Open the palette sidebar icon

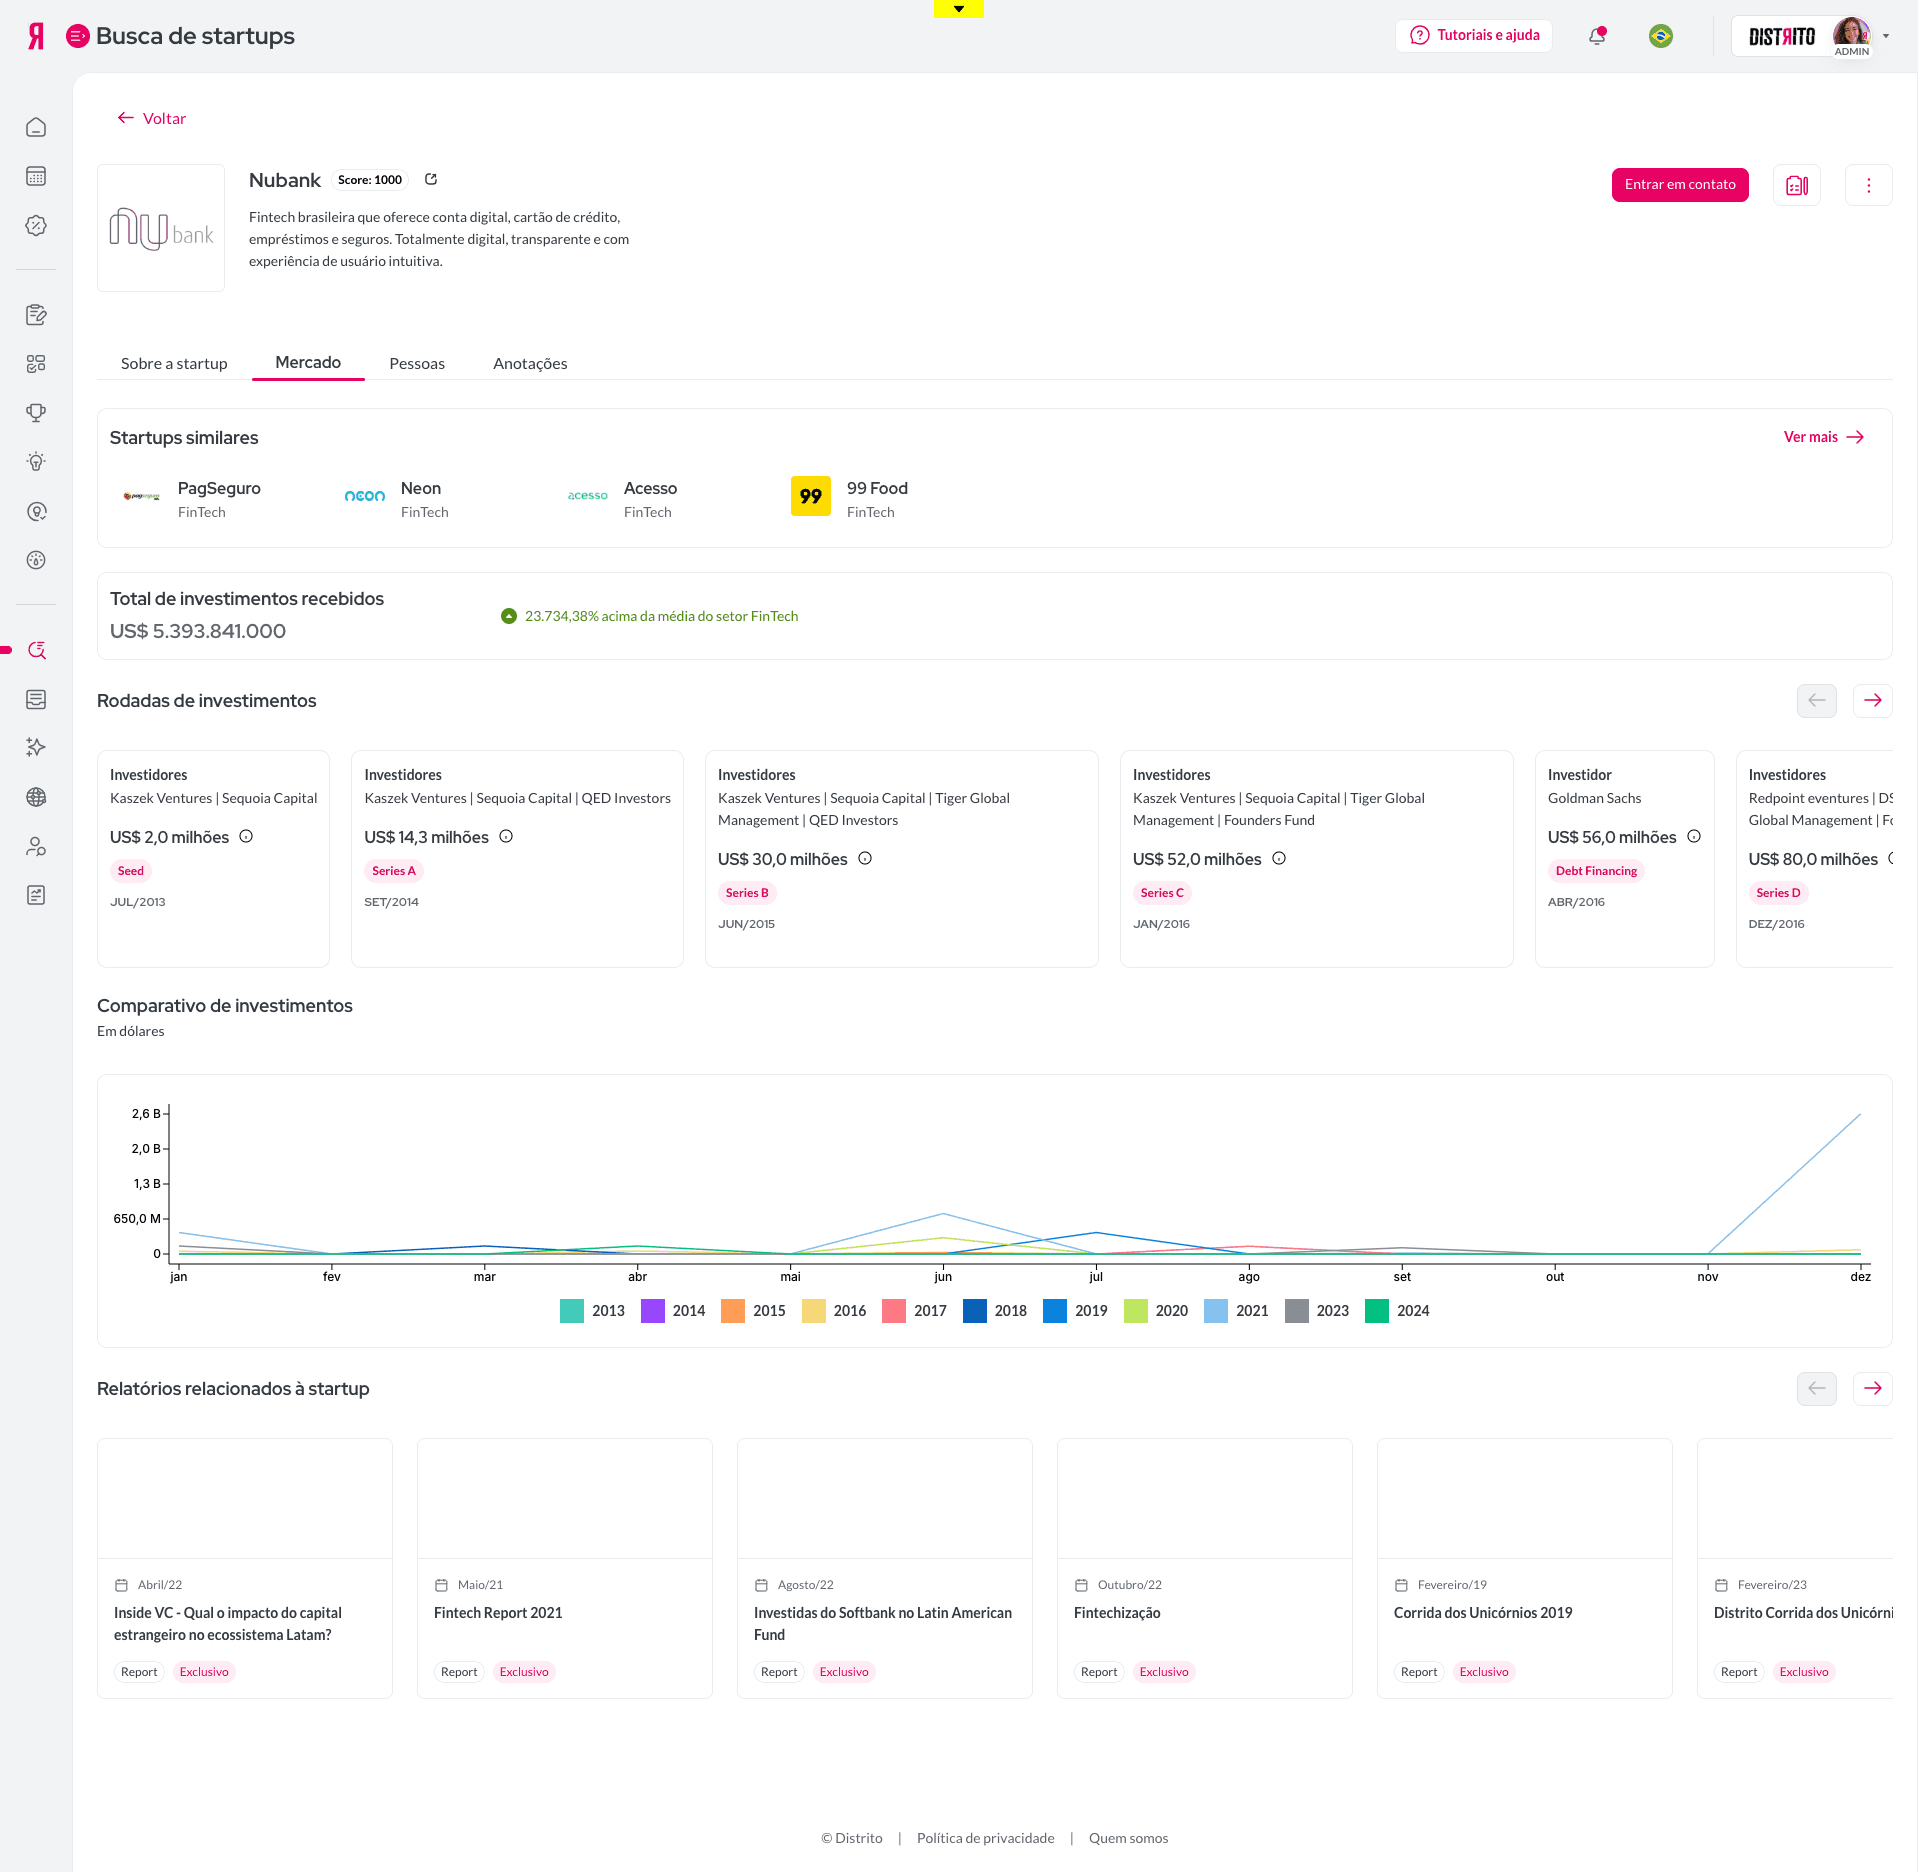[36, 560]
